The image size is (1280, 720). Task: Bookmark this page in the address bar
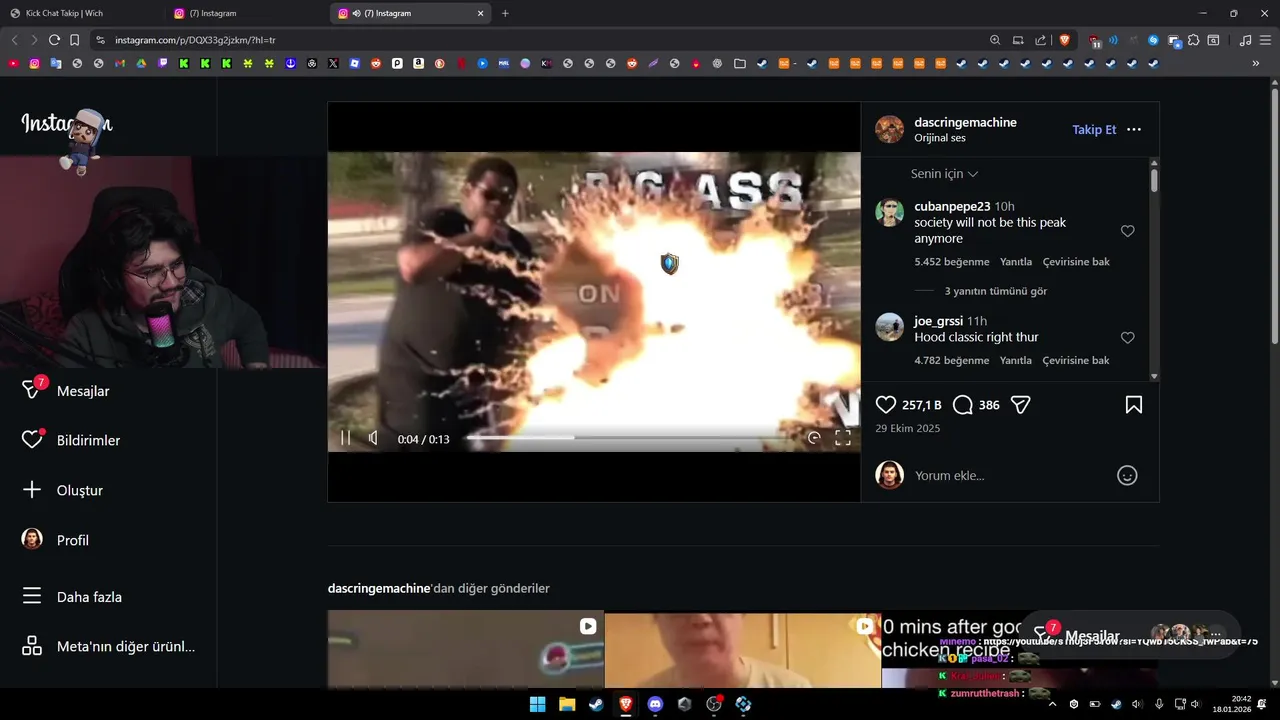tap(74, 40)
